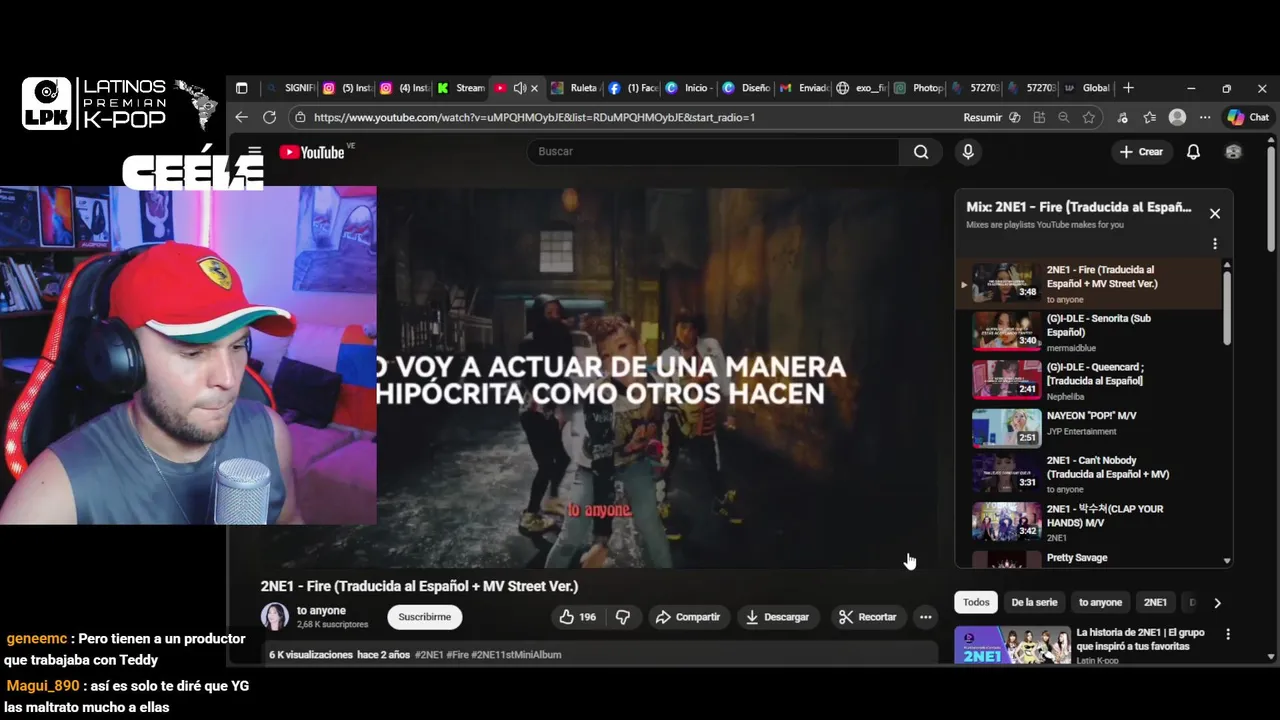
Task: Click the Suscribirme button
Action: pos(425,617)
